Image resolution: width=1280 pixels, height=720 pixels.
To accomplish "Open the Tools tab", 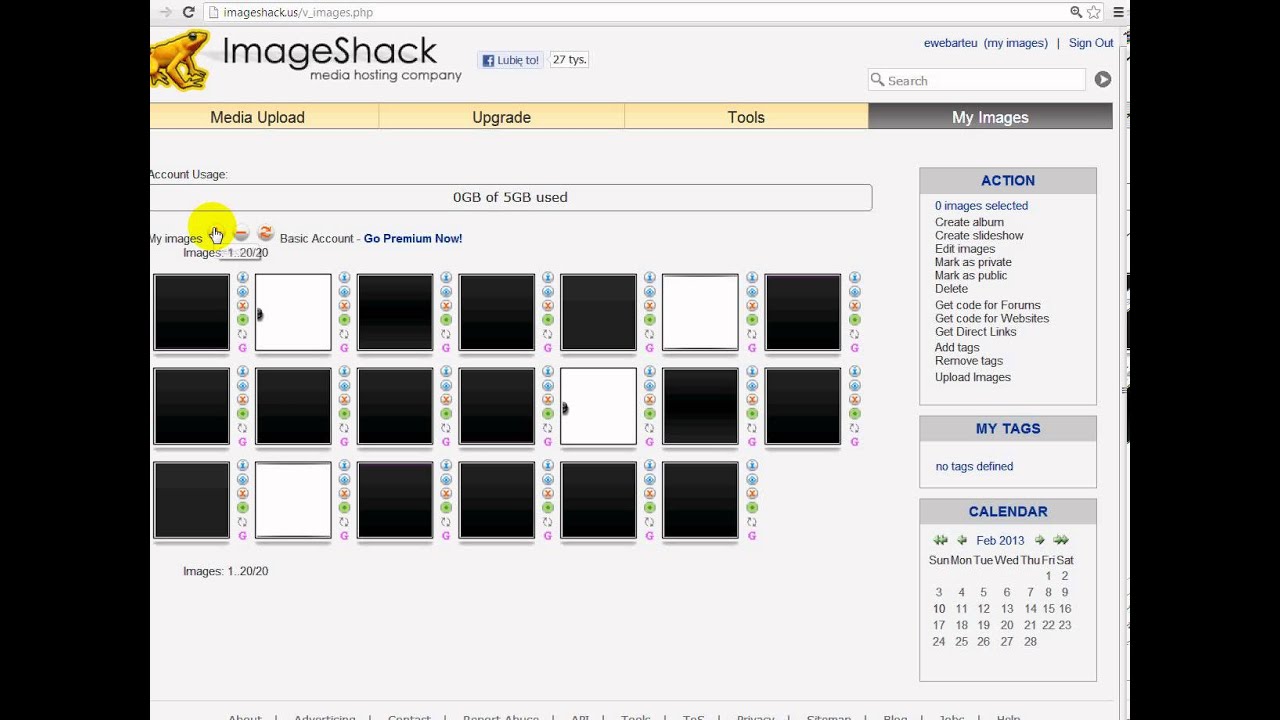I will (x=746, y=117).
